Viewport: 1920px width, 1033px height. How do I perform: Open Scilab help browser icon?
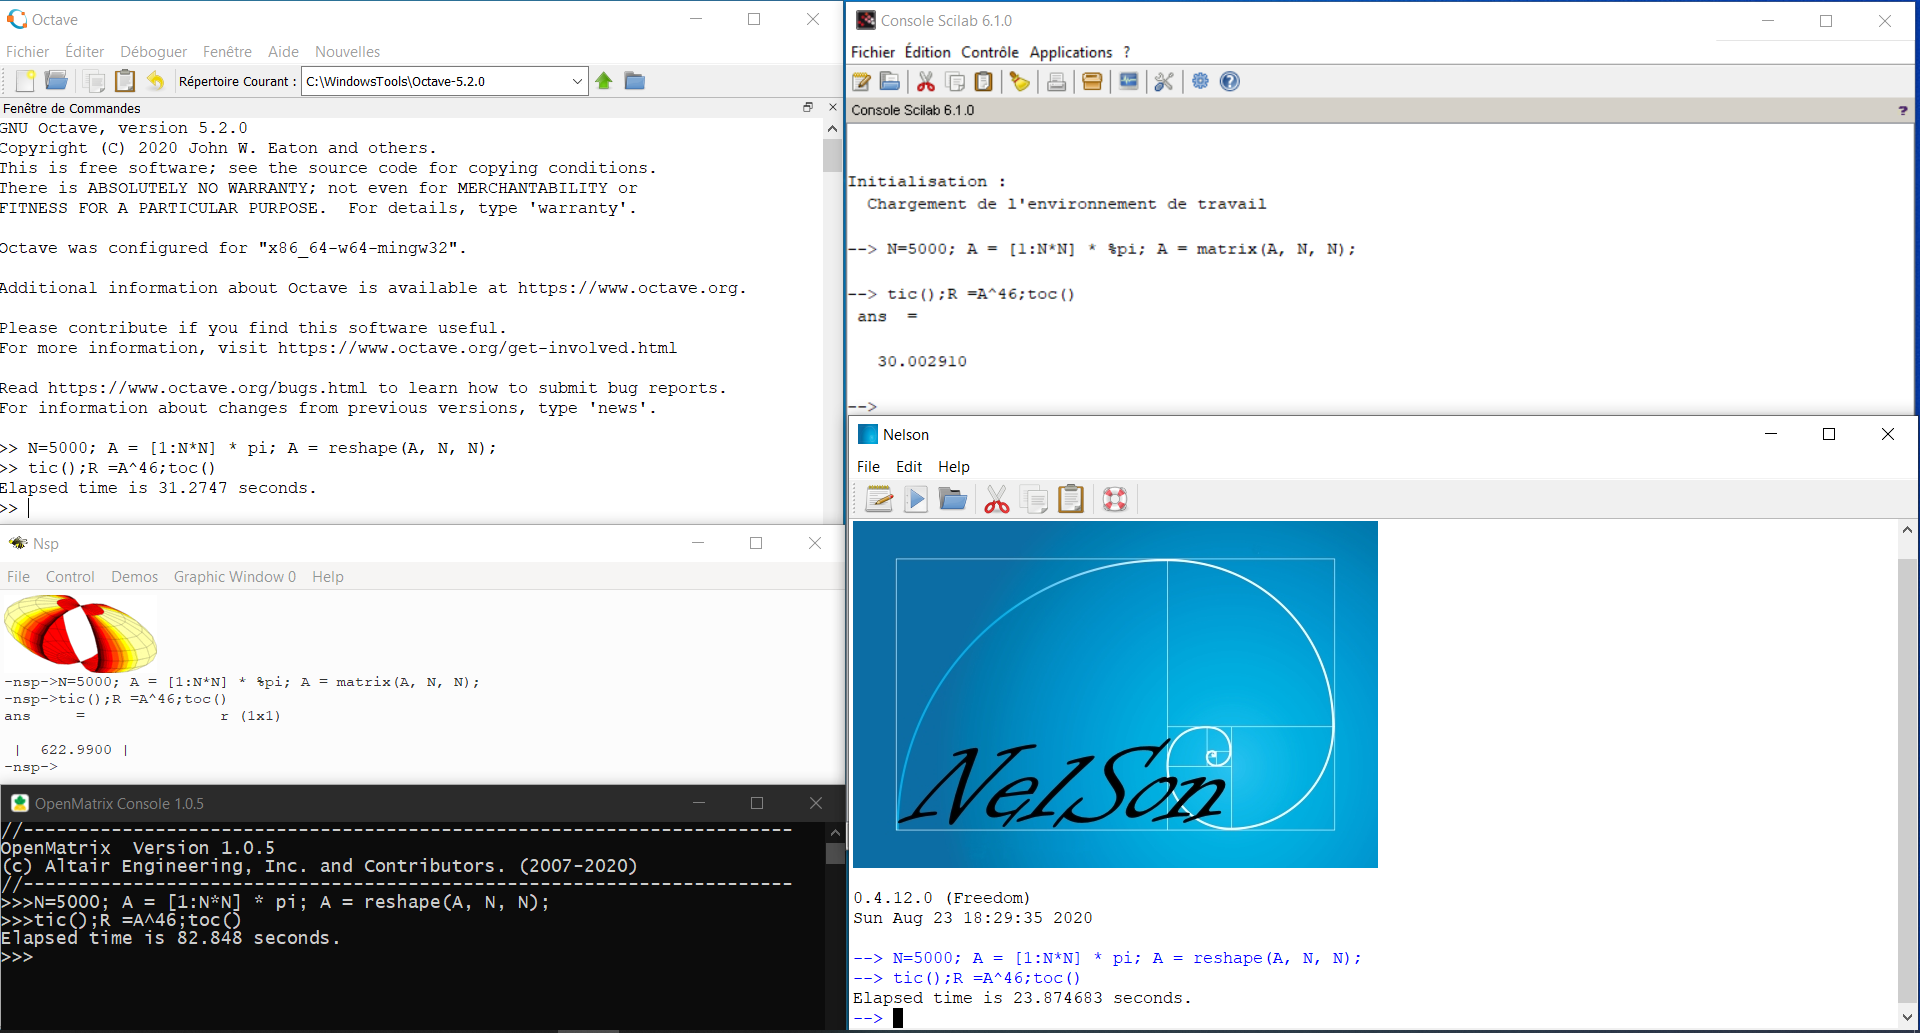click(1230, 82)
